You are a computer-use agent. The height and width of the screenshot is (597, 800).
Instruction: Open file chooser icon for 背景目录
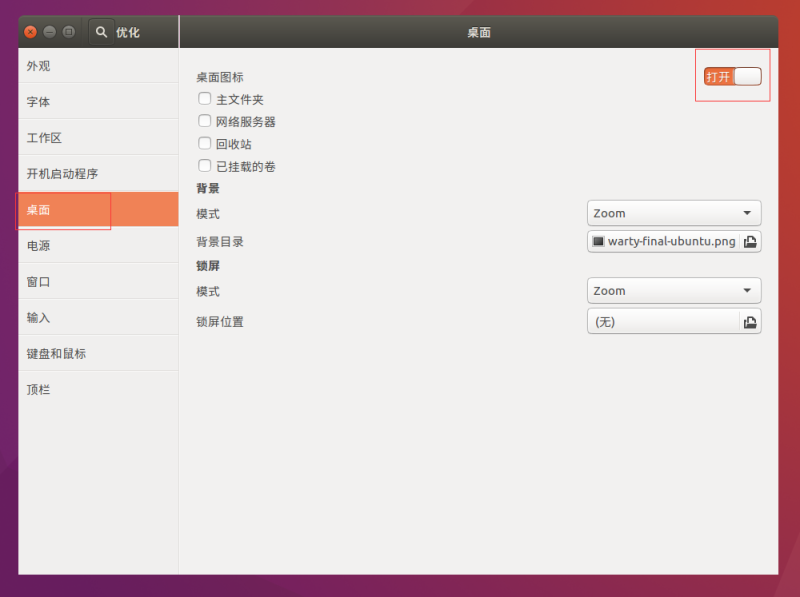pyautogui.click(x=750, y=242)
